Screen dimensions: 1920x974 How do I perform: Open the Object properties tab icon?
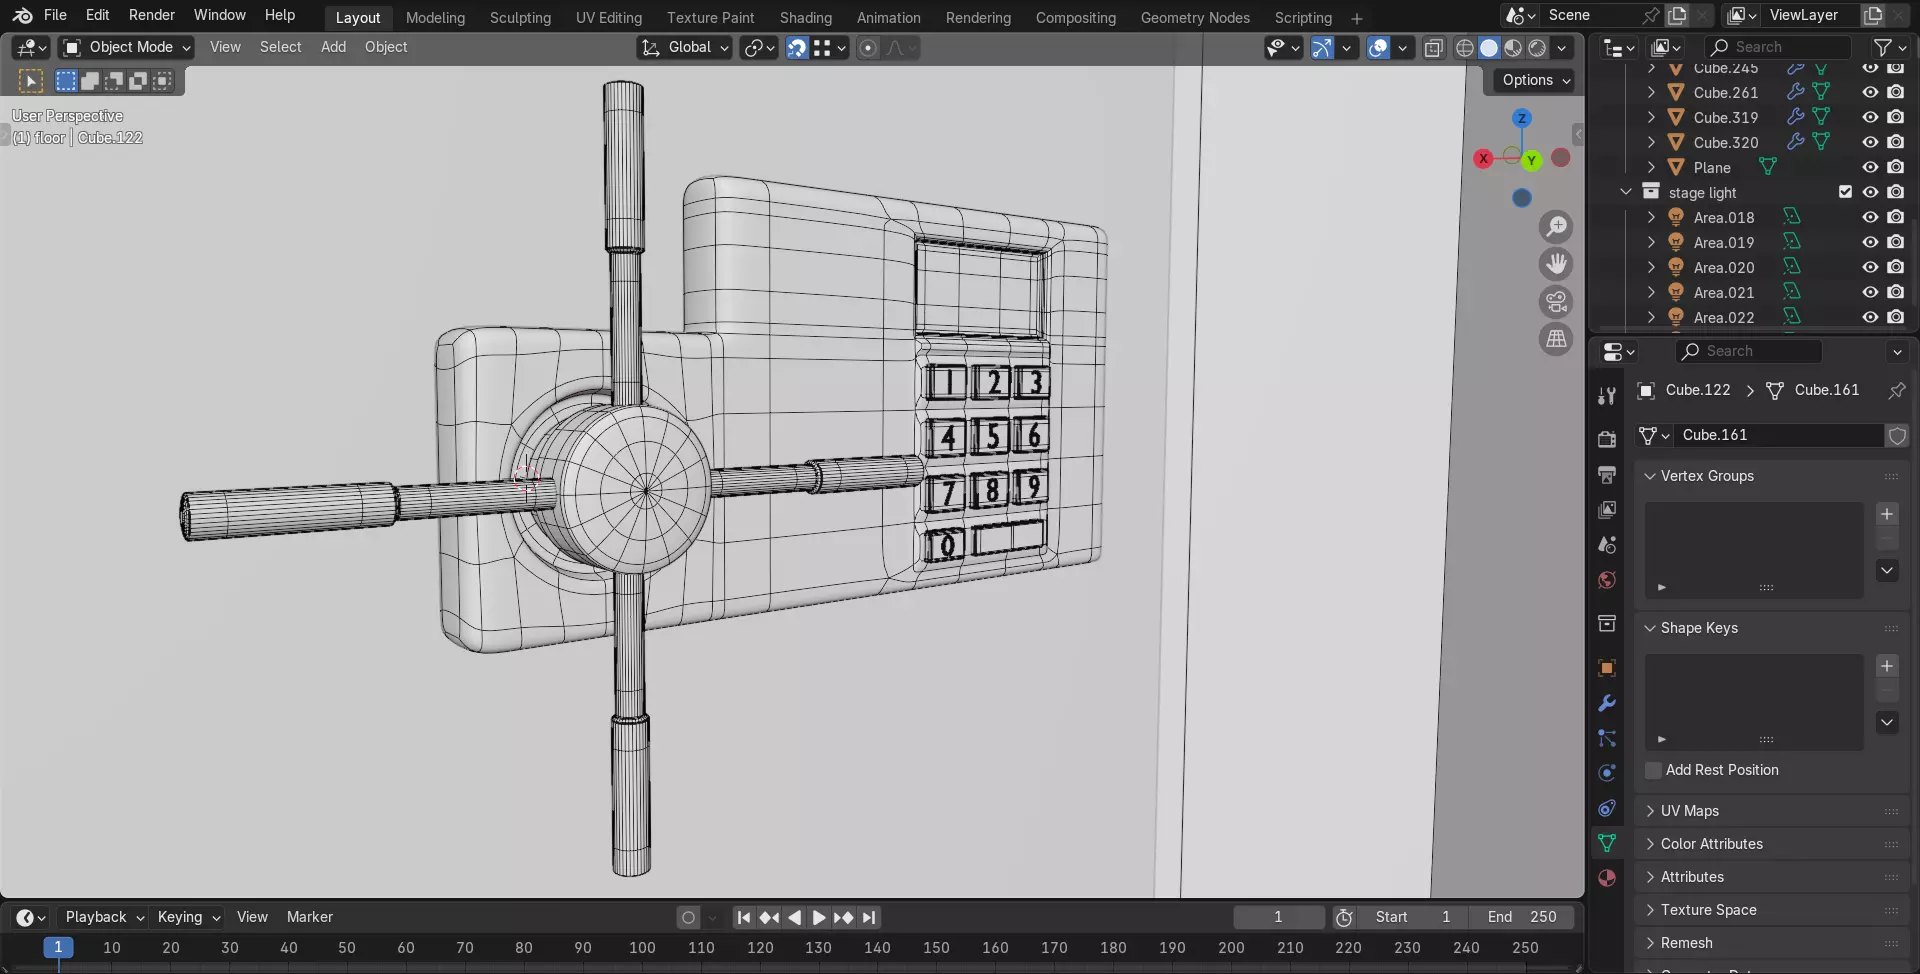(x=1607, y=668)
